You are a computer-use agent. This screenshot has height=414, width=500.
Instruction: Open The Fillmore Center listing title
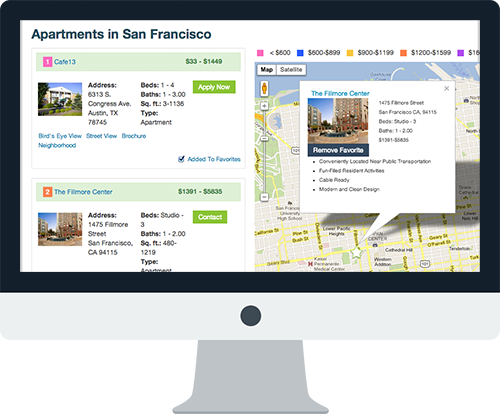pos(83,192)
